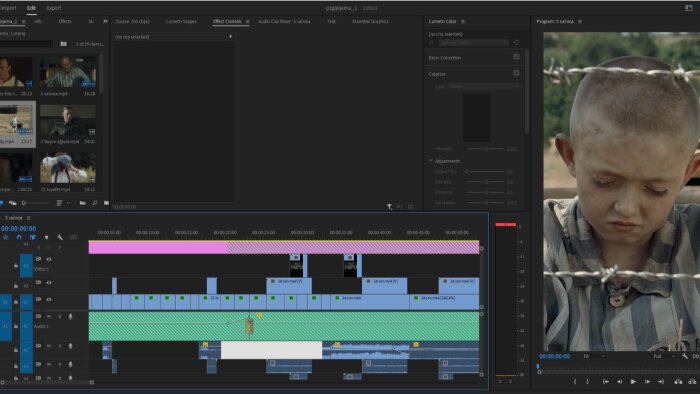
Task: Click the V1 source patching button
Action: pos(6,302)
